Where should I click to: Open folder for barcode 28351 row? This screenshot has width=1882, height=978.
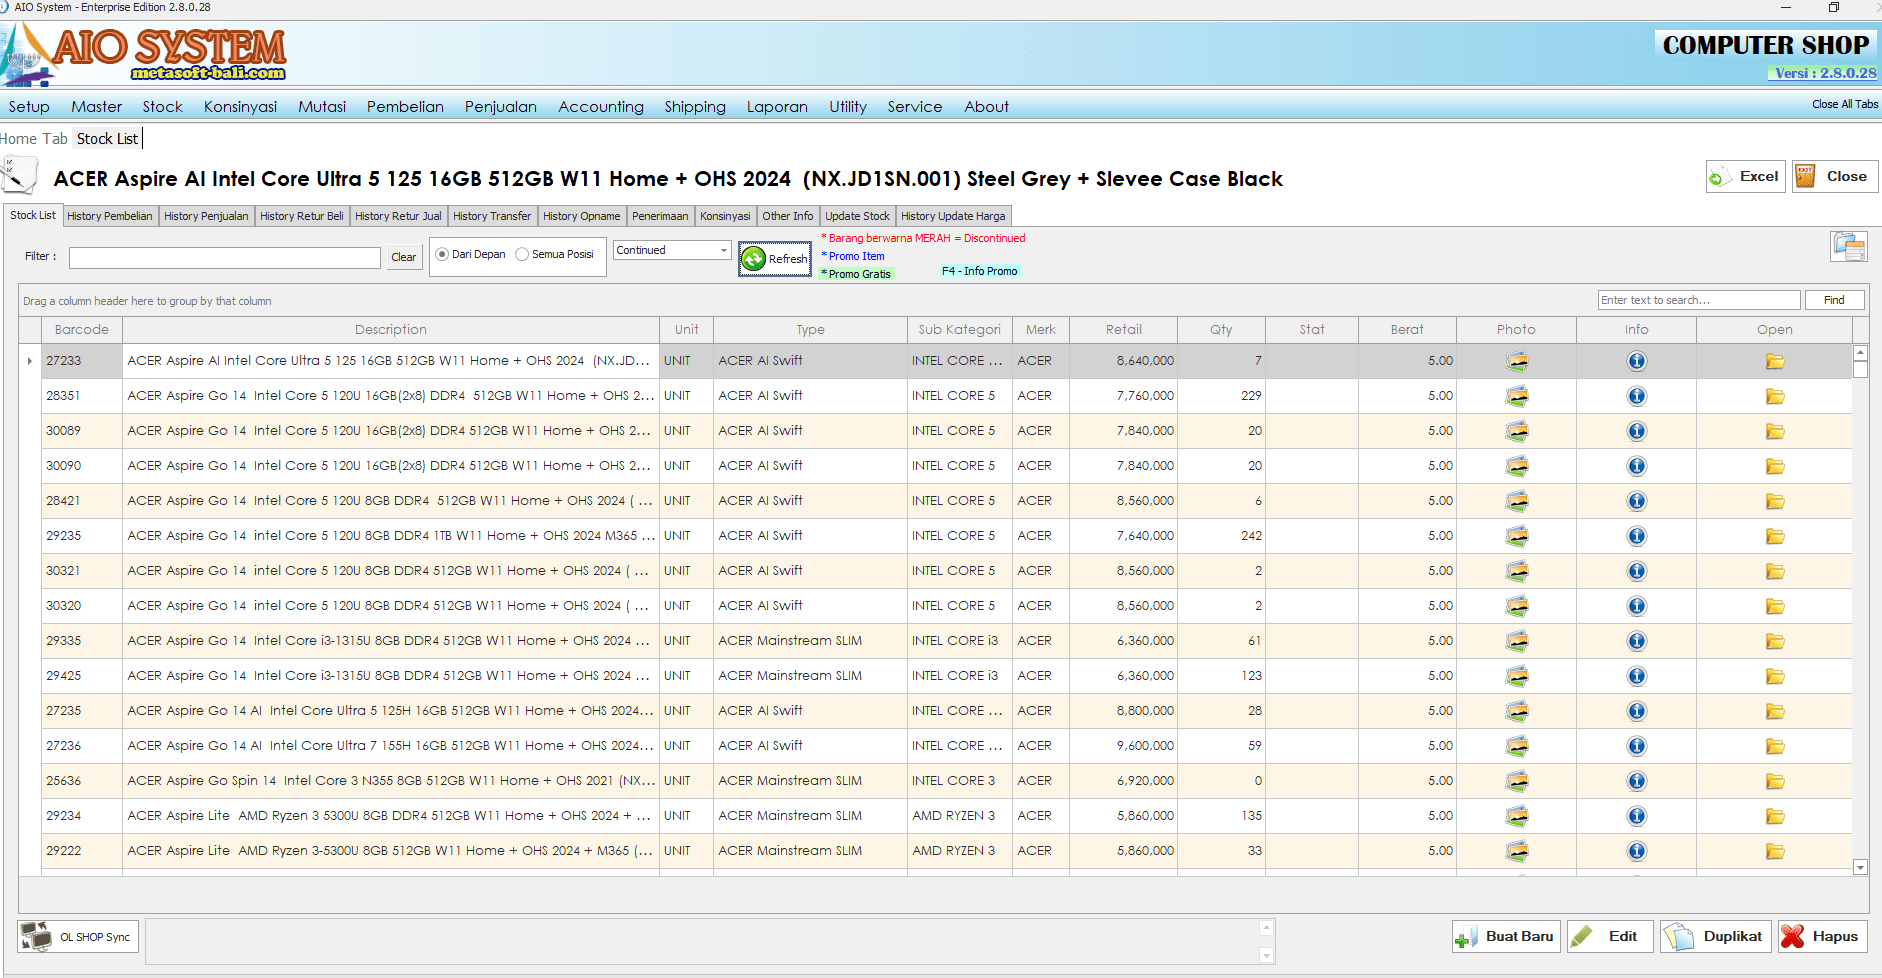click(1774, 396)
